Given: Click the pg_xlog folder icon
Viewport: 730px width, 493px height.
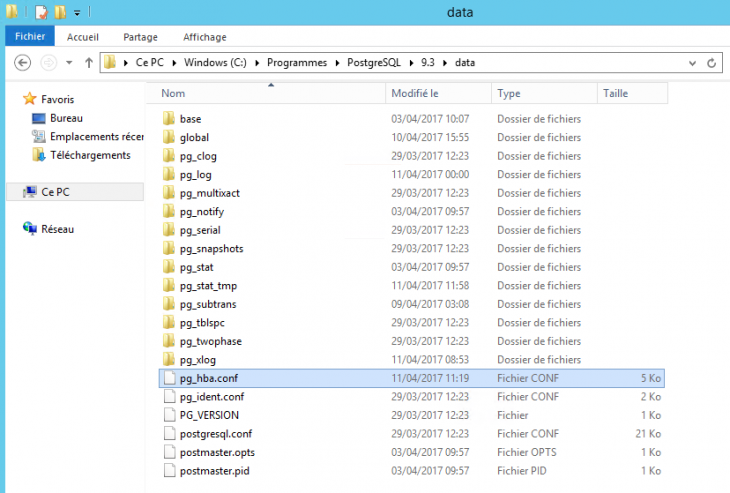Looking at the screenshot, I should (169, 359).
